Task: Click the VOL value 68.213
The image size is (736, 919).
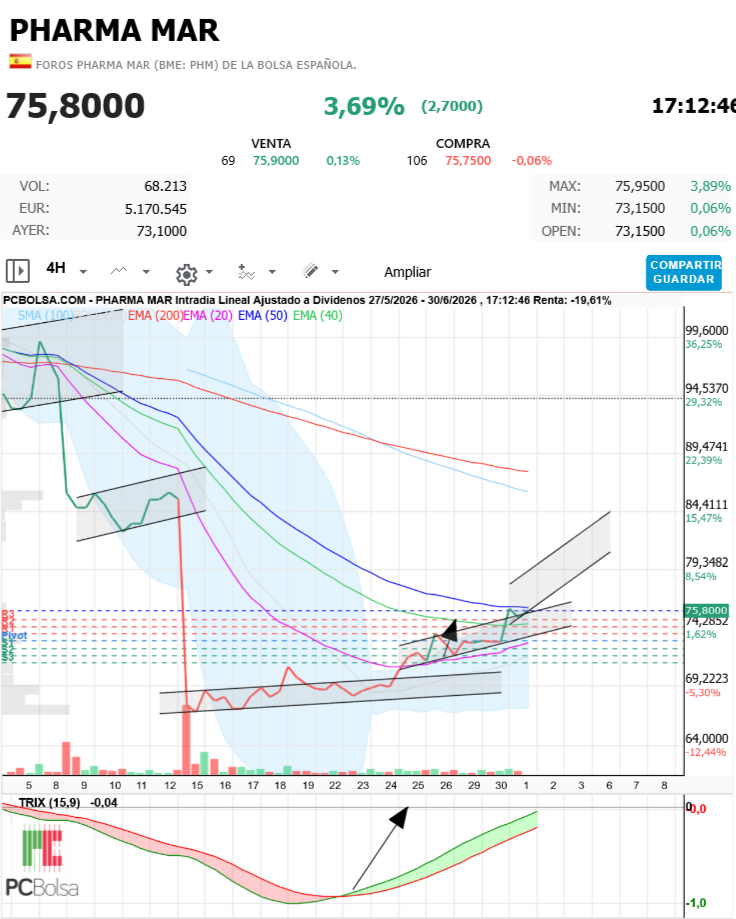Action: click(165, 186)
